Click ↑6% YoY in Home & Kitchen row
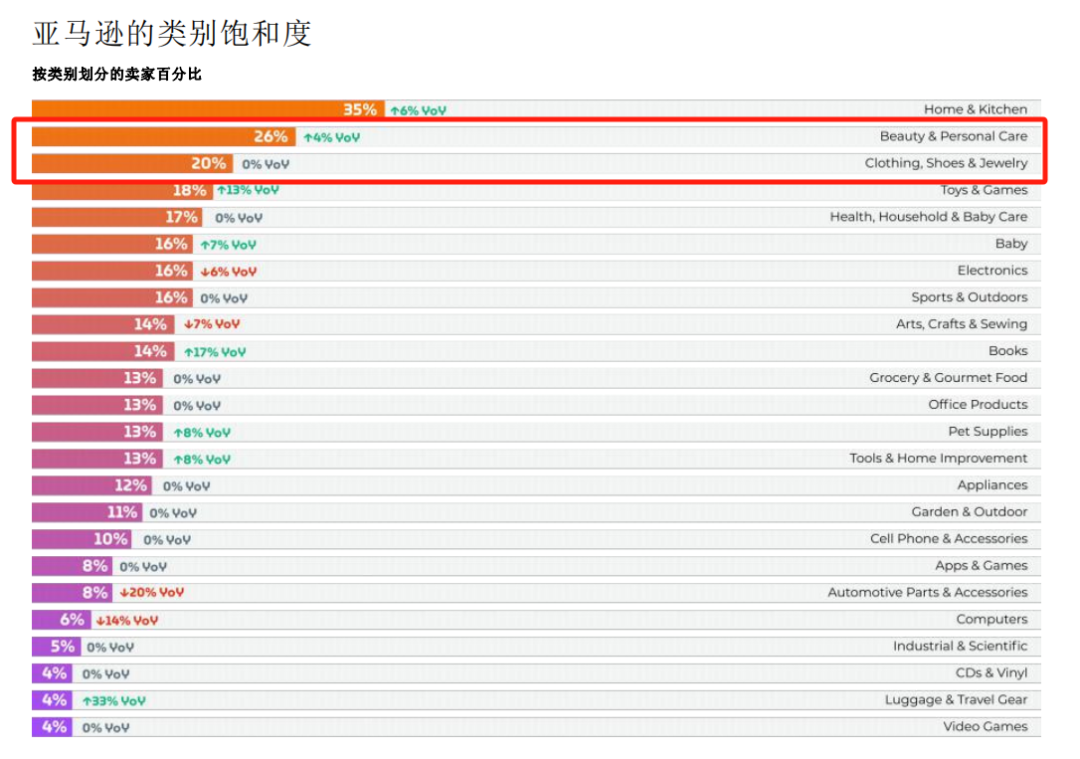The image size is (1080, 759). (x=418, y=111)
